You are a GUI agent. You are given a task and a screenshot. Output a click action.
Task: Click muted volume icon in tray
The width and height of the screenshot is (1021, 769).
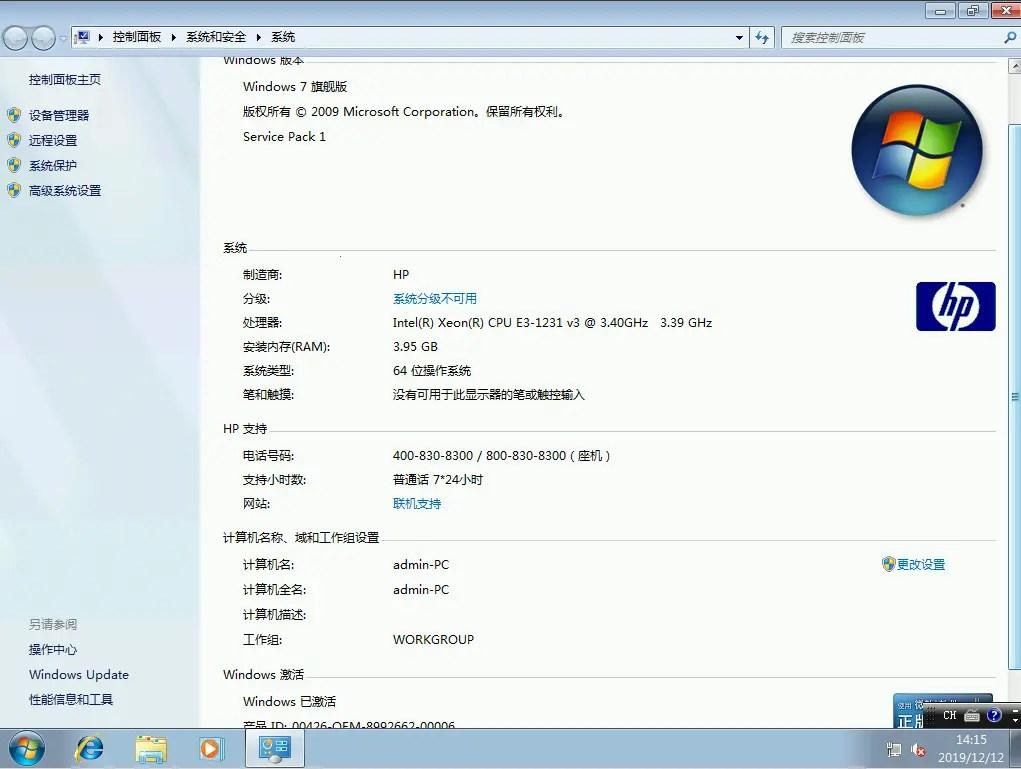[918, 749]
